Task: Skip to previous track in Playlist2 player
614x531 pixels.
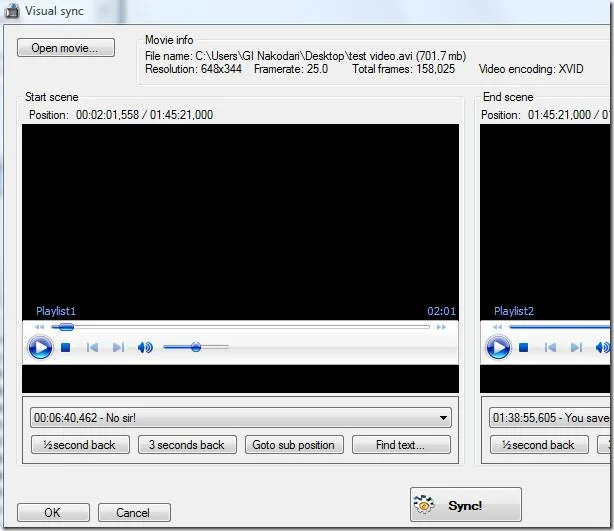Action: (x=550, y=347)
